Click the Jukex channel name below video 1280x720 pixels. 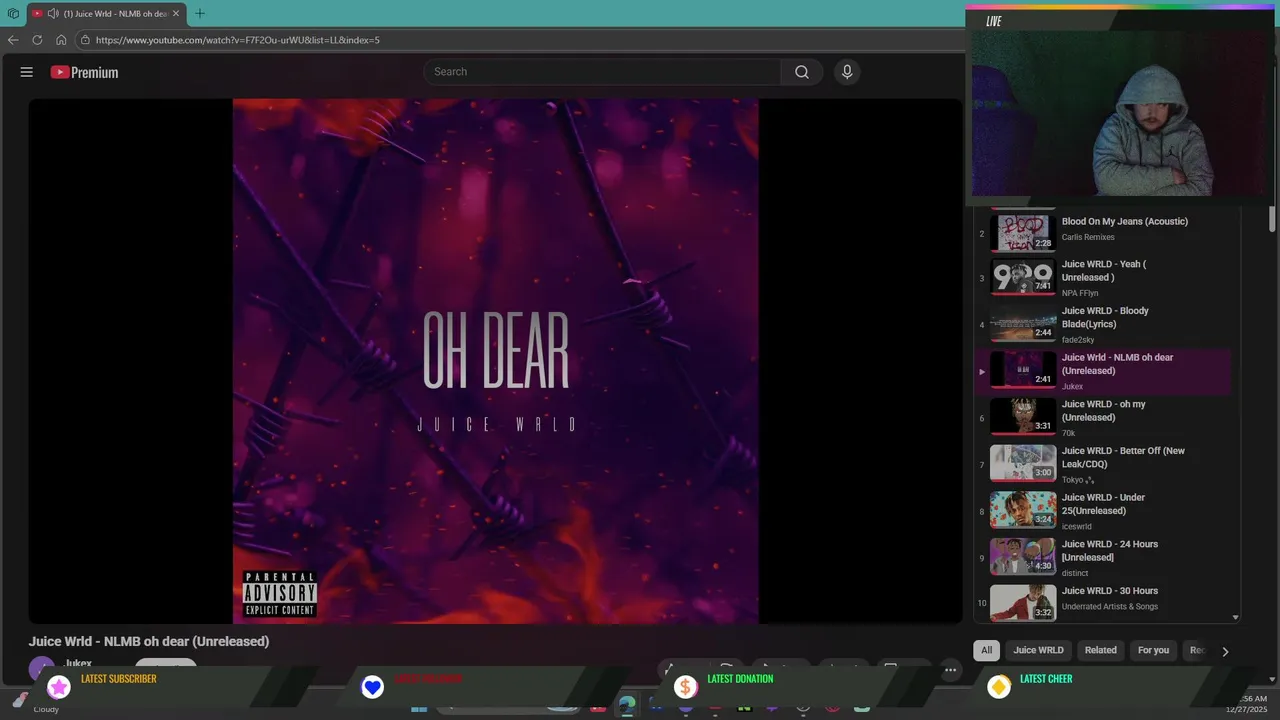click(x=78, y=664)
